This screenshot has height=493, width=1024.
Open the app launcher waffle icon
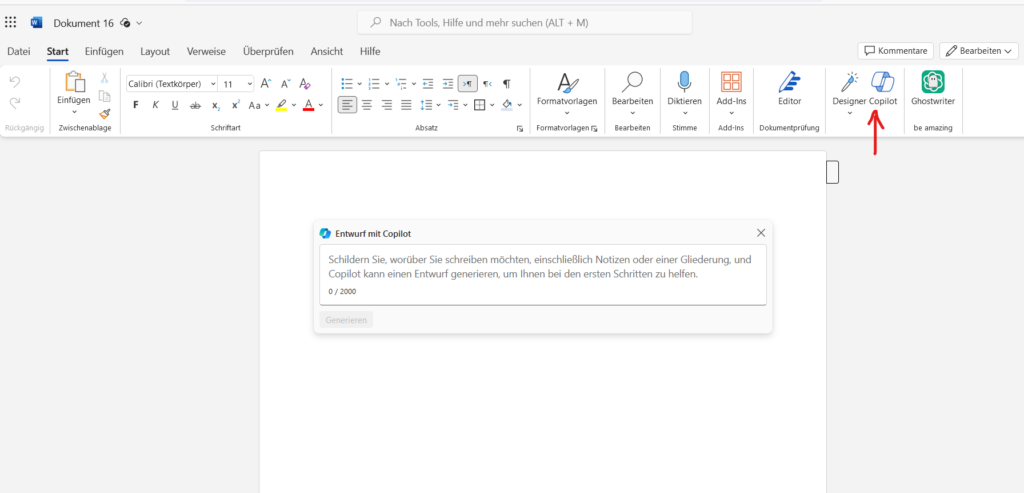[x=10, y=23]
